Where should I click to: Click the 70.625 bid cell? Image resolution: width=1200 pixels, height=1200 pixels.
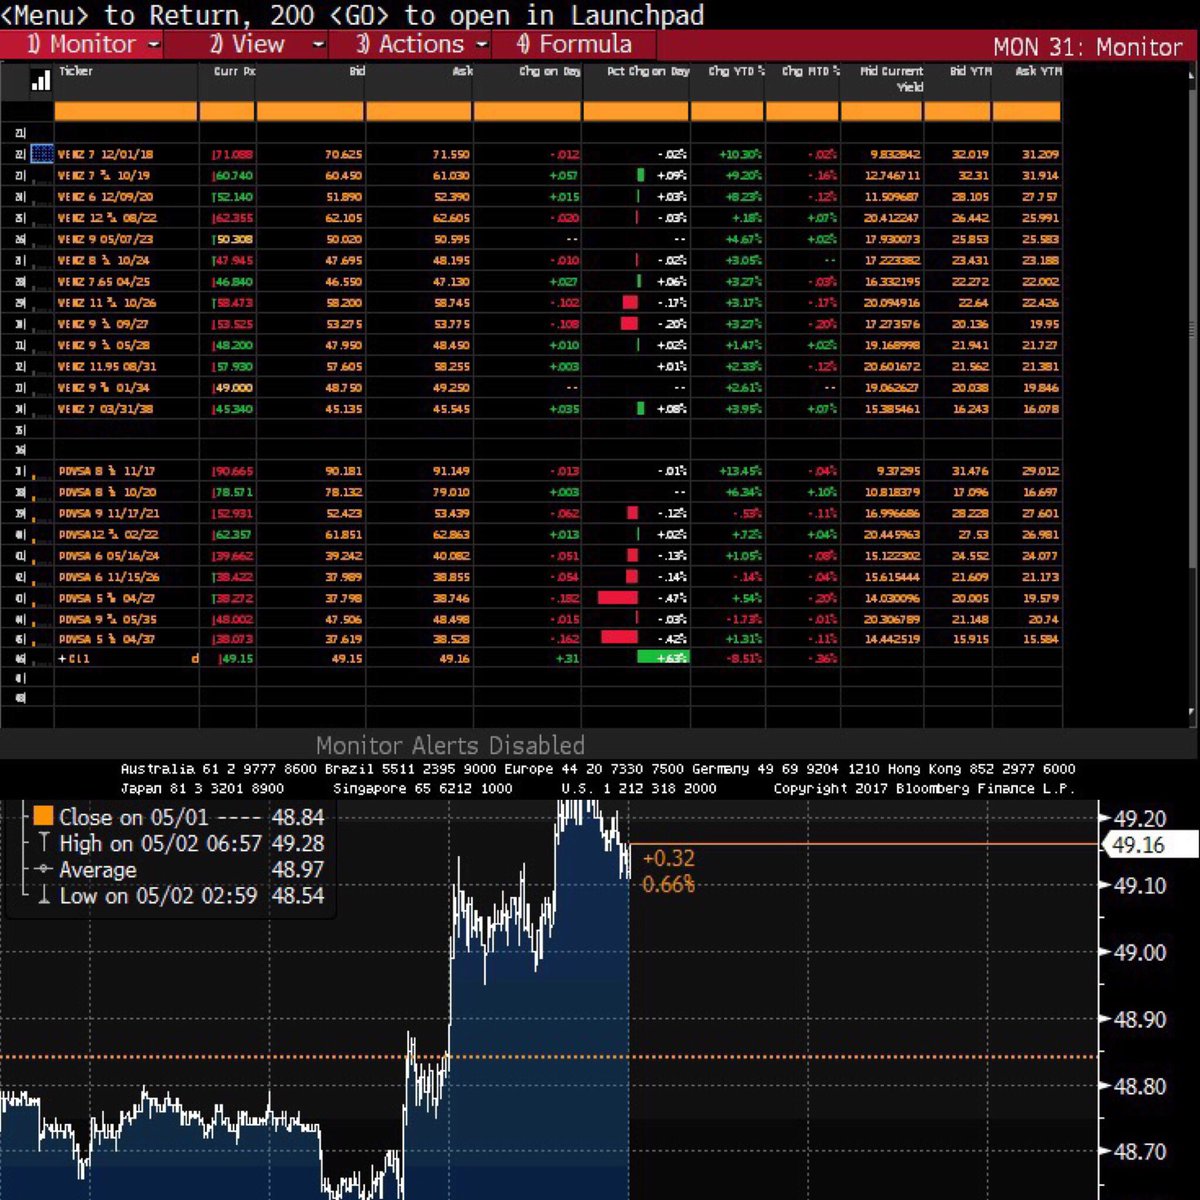point(344,155)
